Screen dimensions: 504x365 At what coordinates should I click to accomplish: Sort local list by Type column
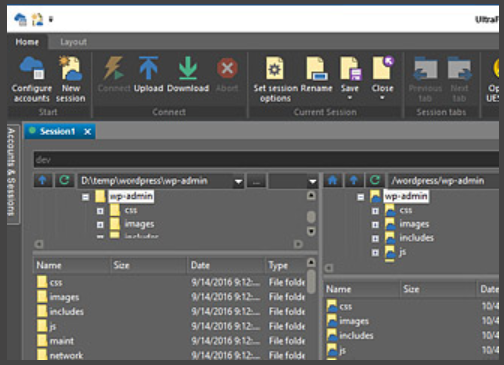pyautogui.click(x=286, y=265)
